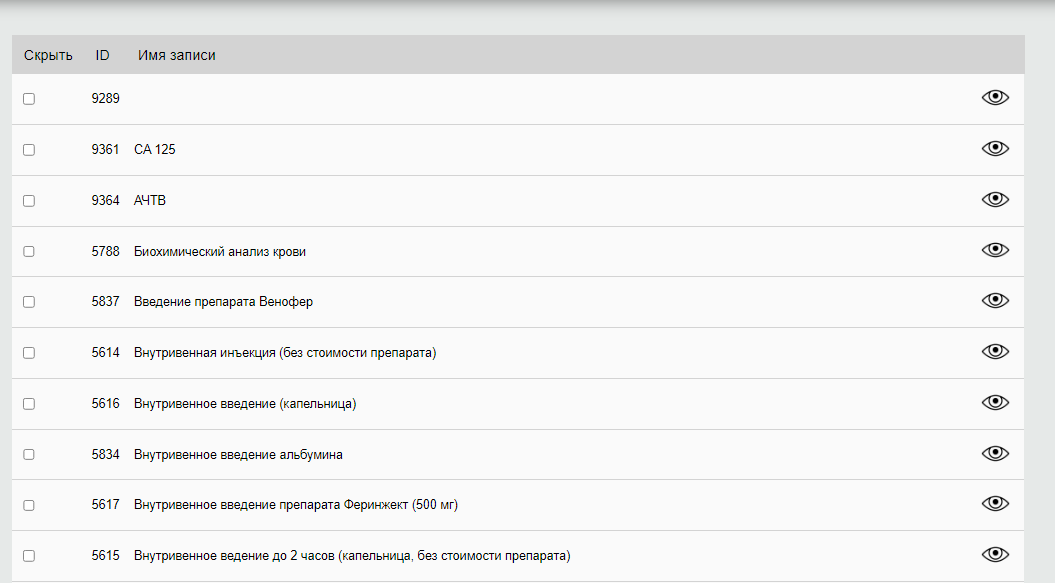
Task: Select checkbox for Биохимический анализ крови
Action: coord(29,252)
